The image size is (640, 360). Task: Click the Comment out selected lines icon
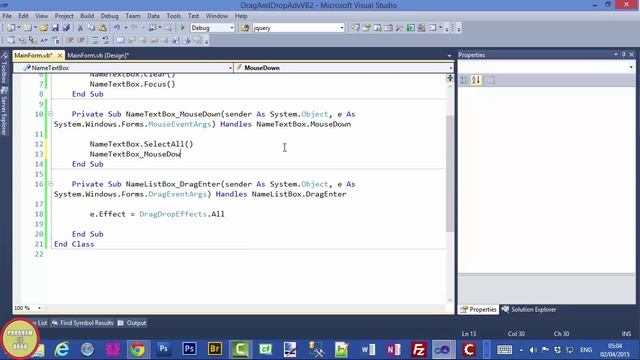tap(95, 40)
